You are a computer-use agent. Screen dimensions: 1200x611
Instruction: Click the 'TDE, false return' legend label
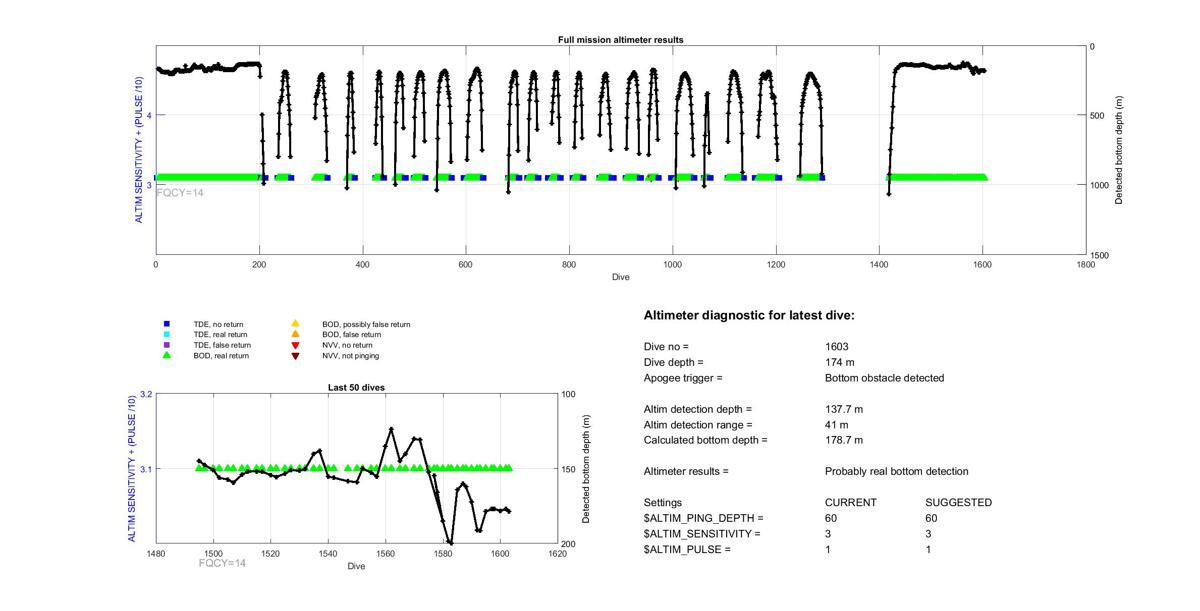tap(222, 345)
